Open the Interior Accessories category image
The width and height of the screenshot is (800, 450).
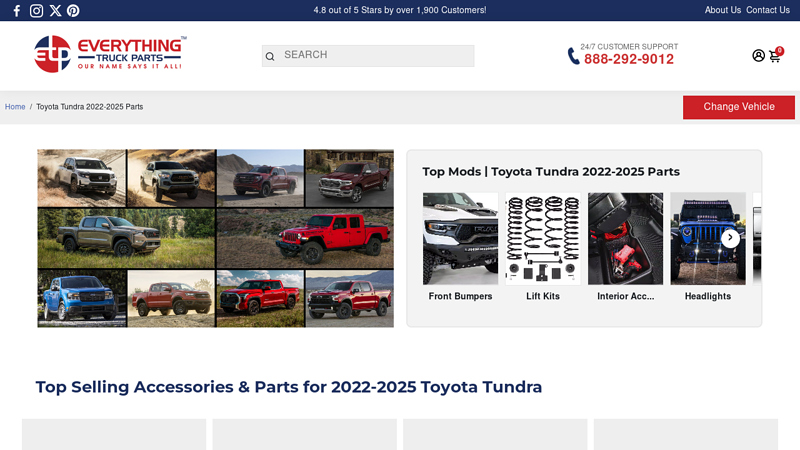pos(626,238)
